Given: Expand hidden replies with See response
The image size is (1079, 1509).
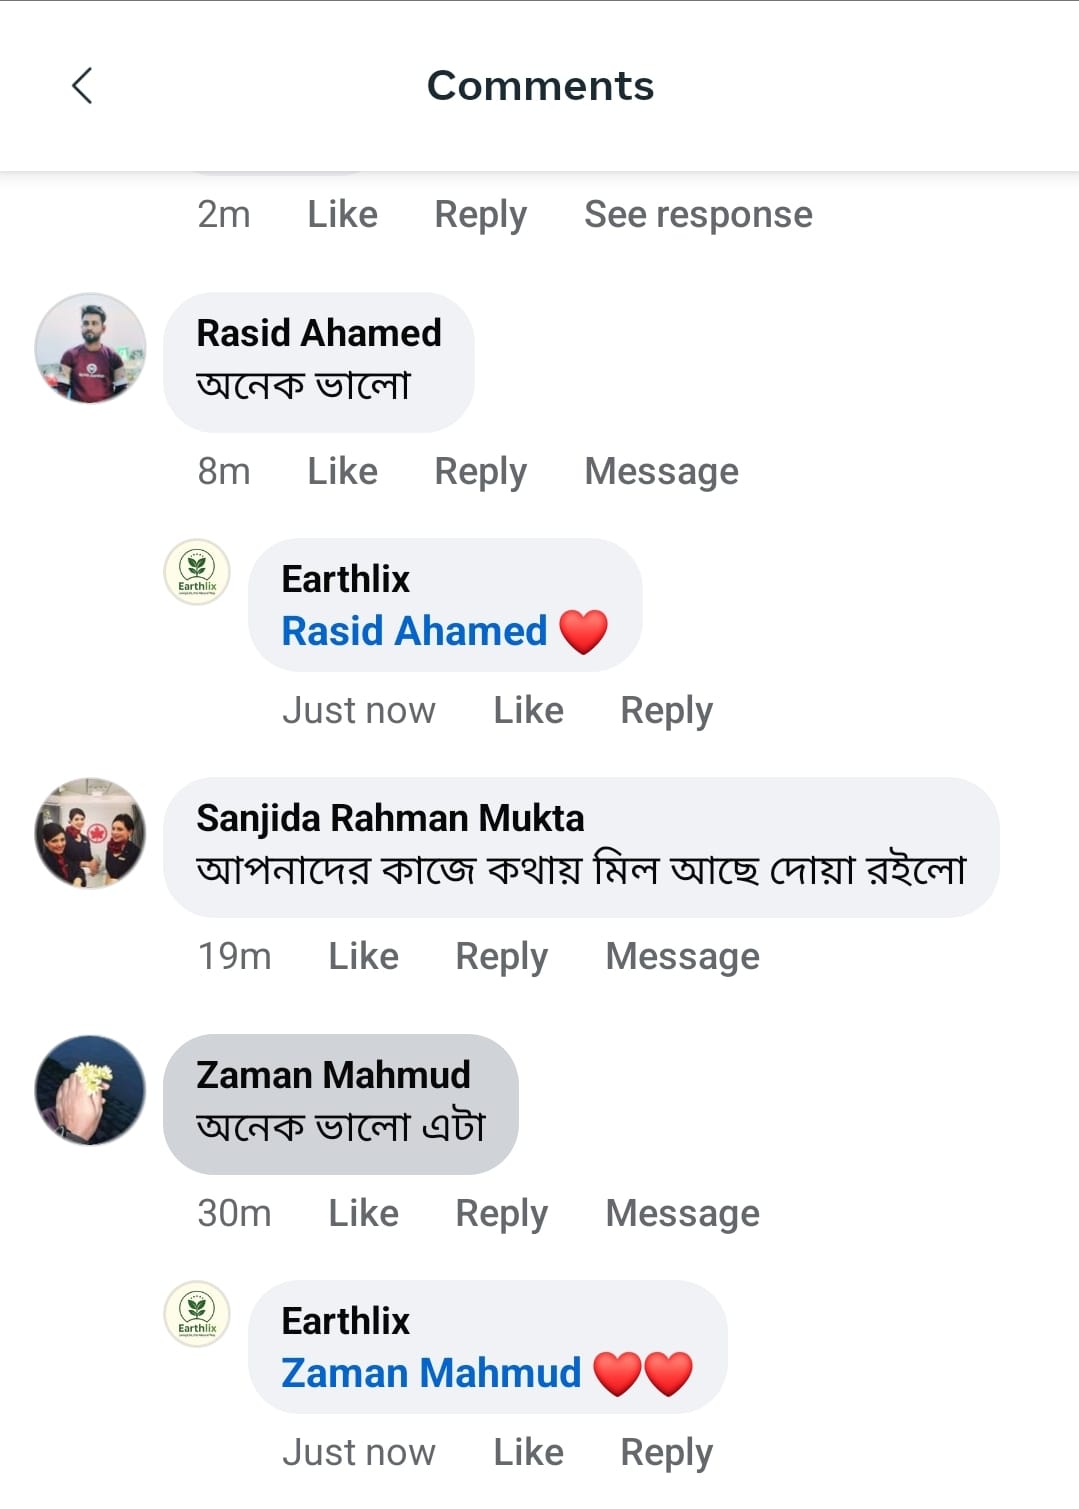Looking at the screenshot, I should pos(698,215).
